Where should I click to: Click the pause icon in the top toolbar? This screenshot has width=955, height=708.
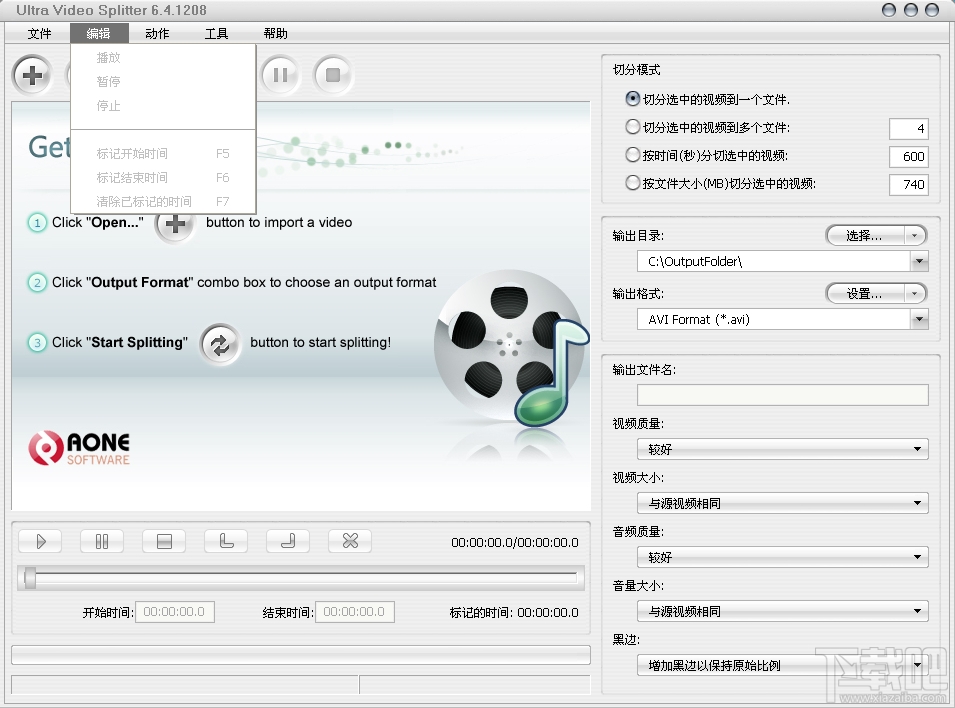tap(280, 75)
